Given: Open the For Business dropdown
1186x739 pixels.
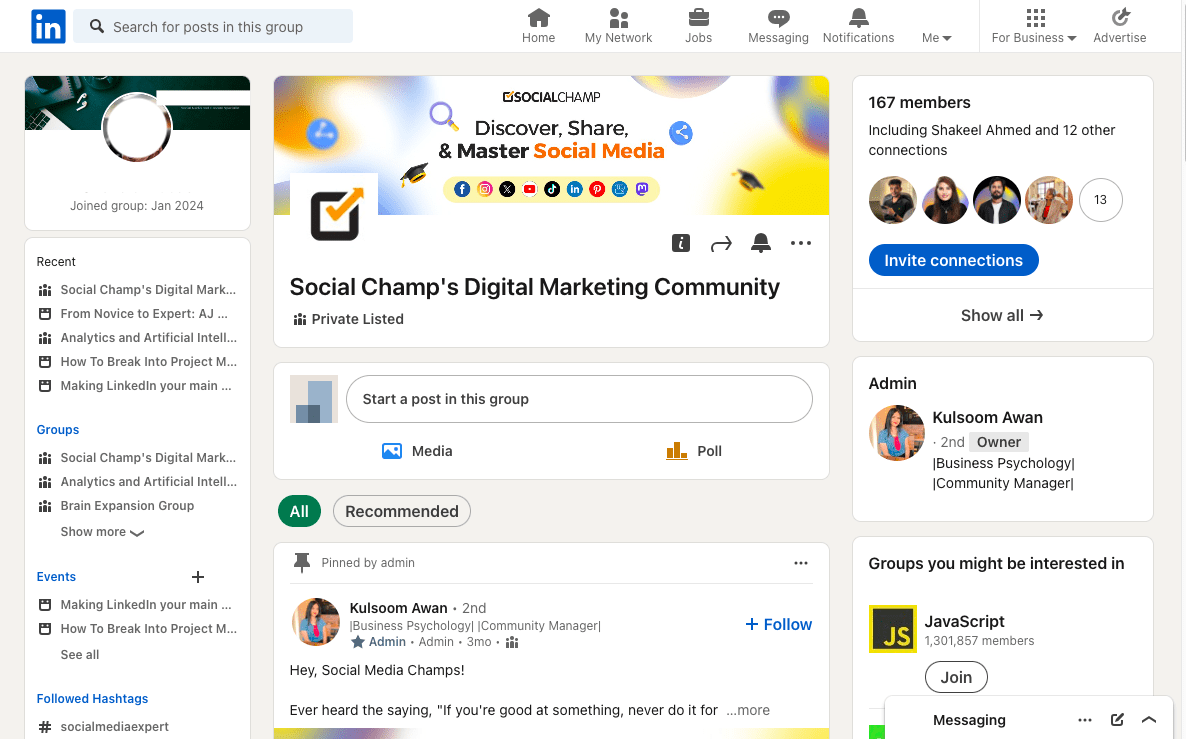Looking at the screenshot, I should pos(1032,25).
